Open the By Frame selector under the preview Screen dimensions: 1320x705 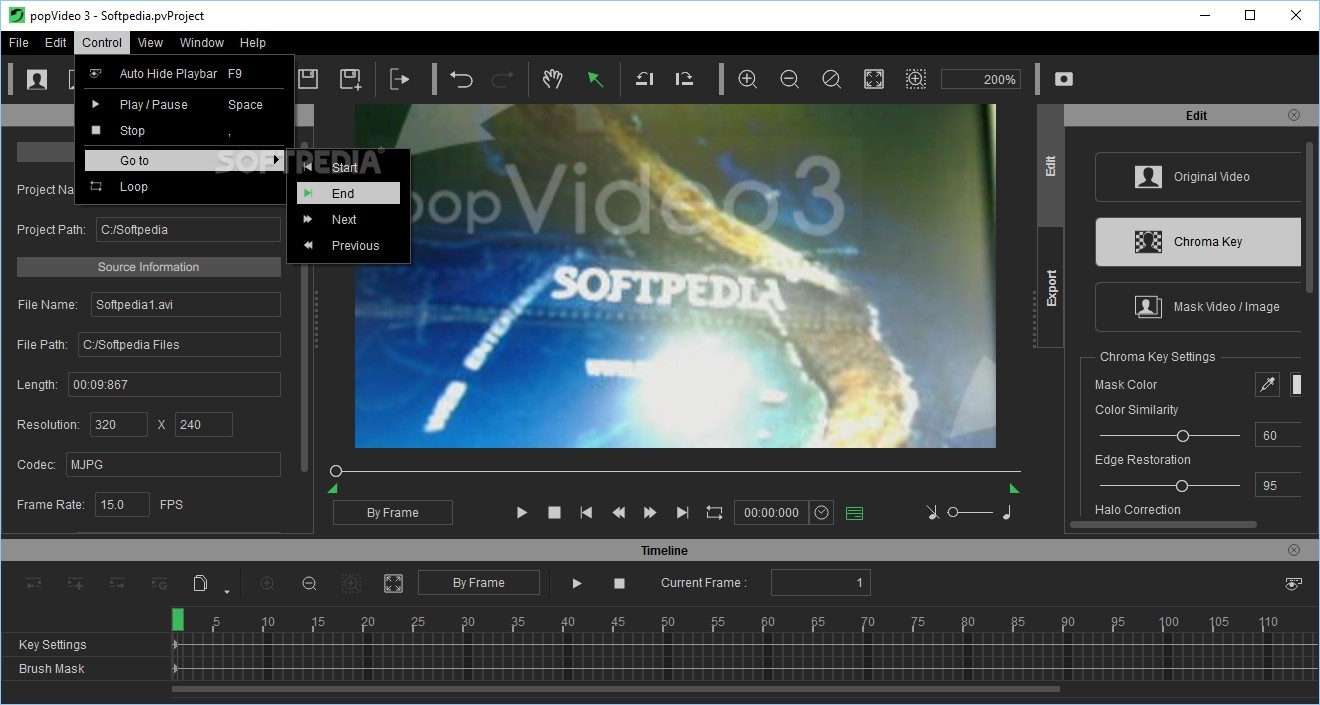[x=393, y=513]
